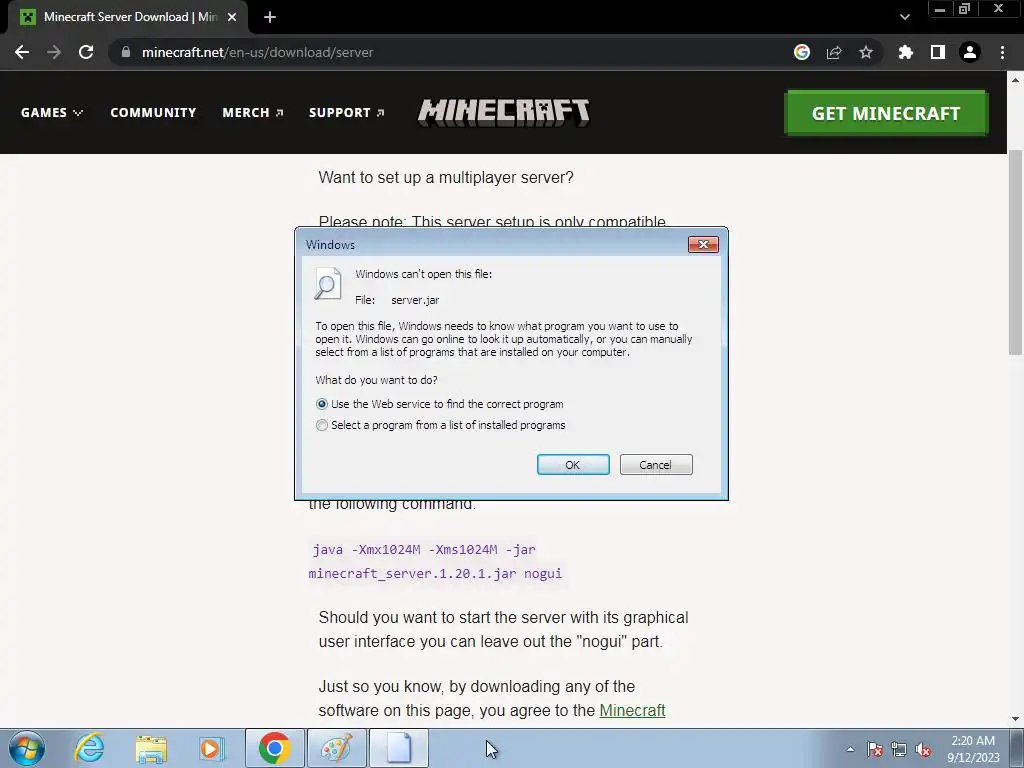The image size is (1024, 768).
Task: Open Action Center flag icon
Action: coord(874,749)
